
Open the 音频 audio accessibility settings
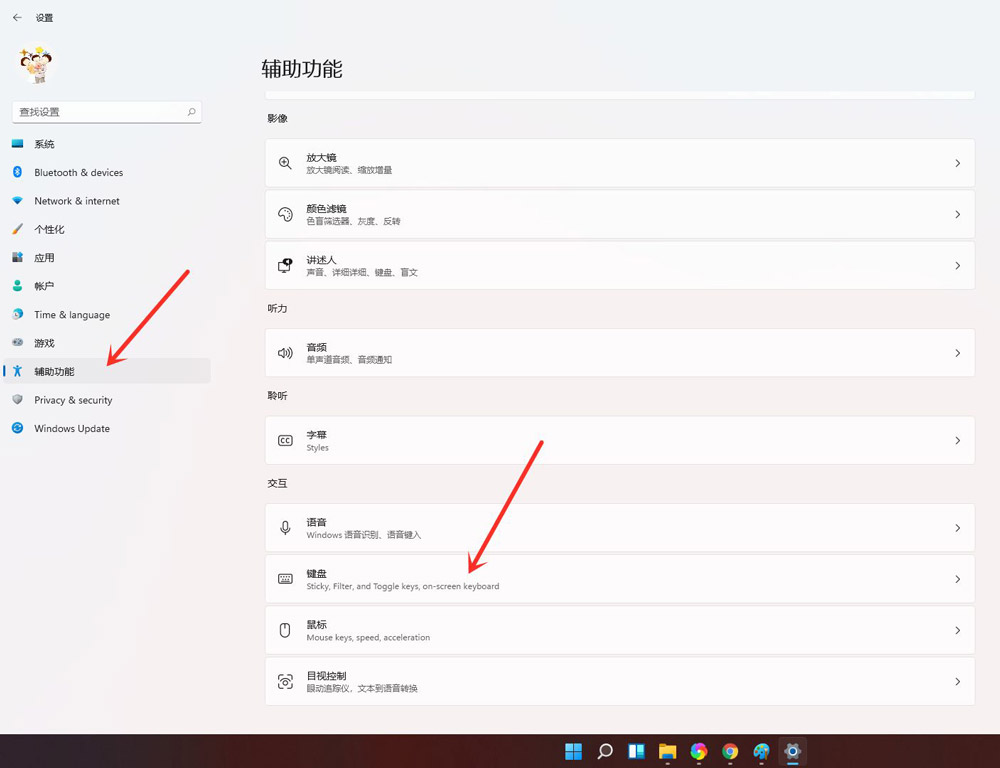620,352
